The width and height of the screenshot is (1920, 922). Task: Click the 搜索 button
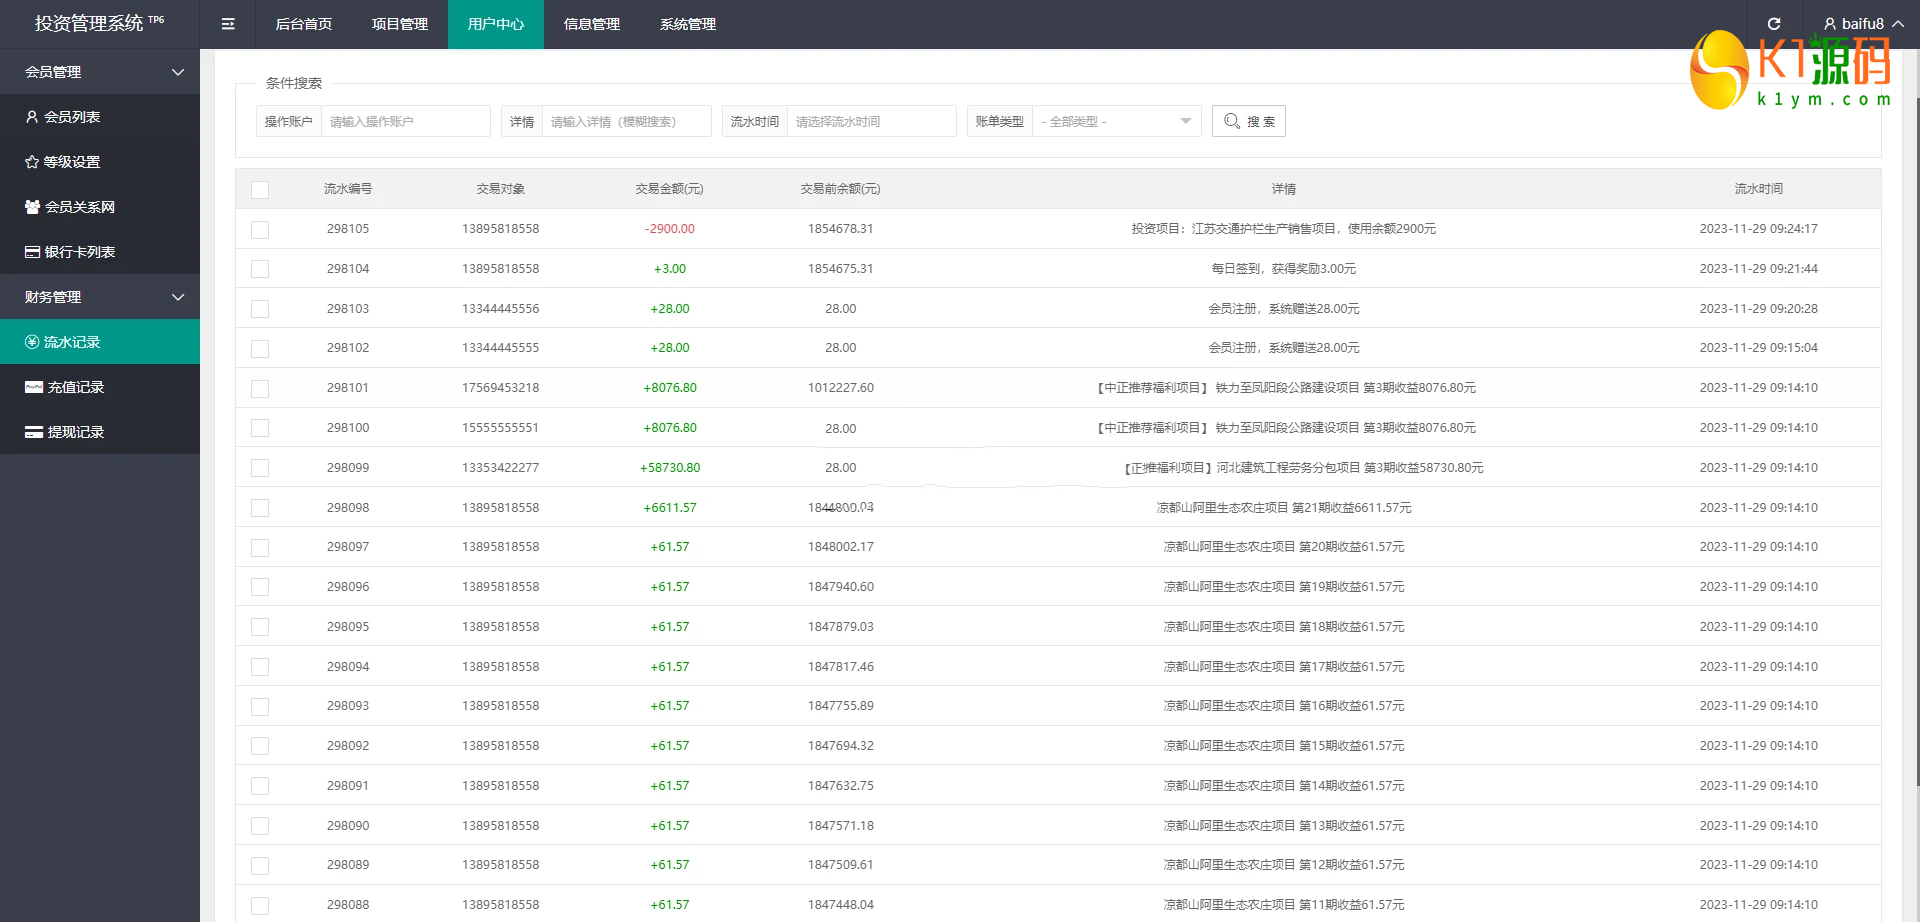click(1248, 121)
